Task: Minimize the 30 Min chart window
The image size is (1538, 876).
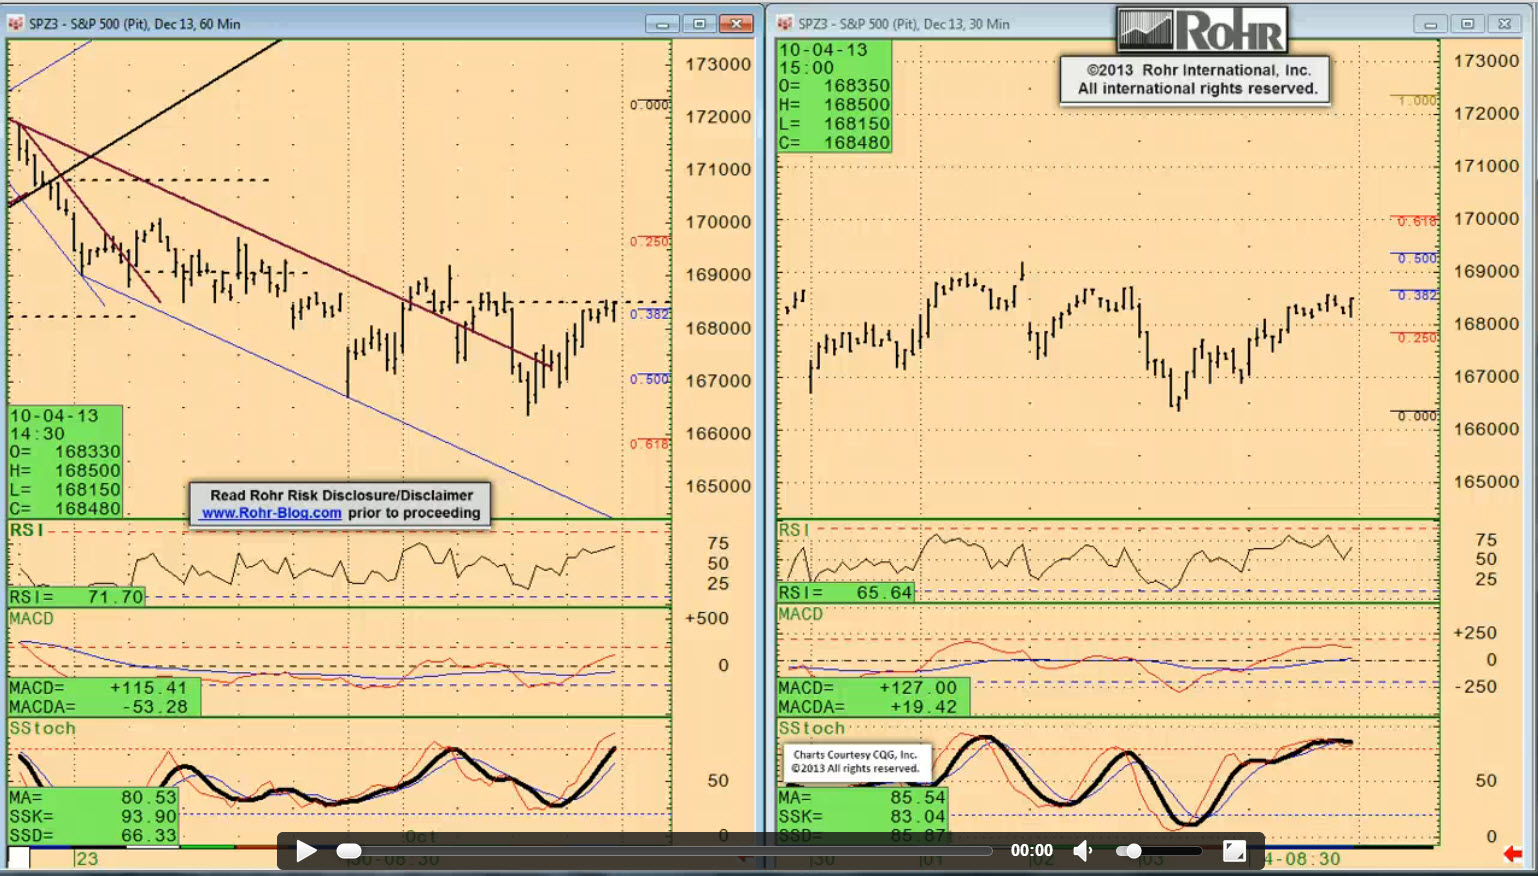Action: click(x=1430, y=24)
